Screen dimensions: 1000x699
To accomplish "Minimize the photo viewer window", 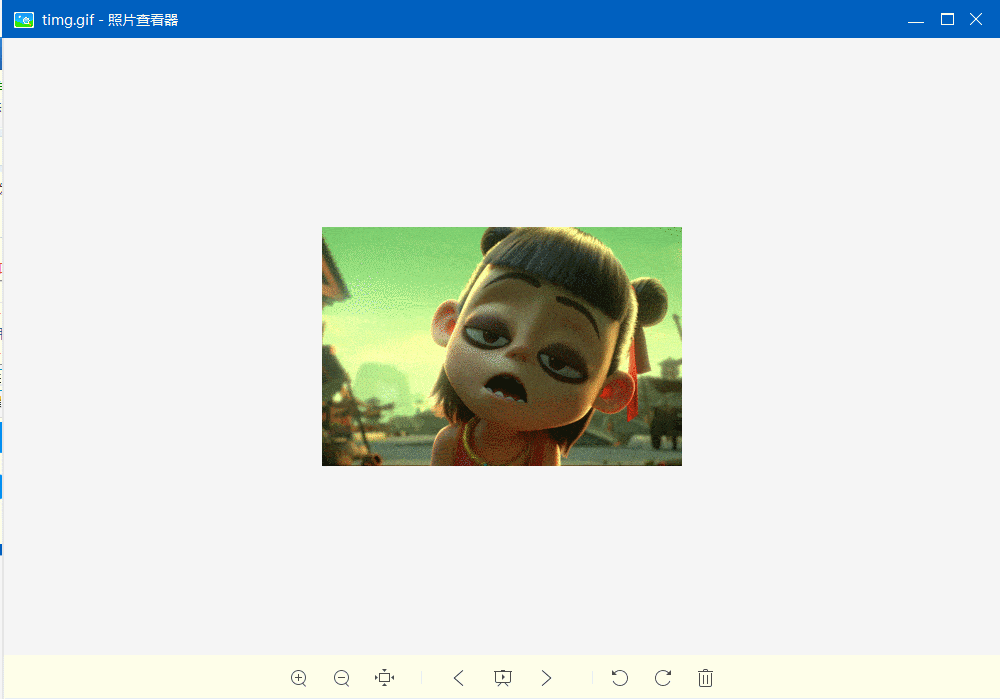I will [x=915, y=19].
